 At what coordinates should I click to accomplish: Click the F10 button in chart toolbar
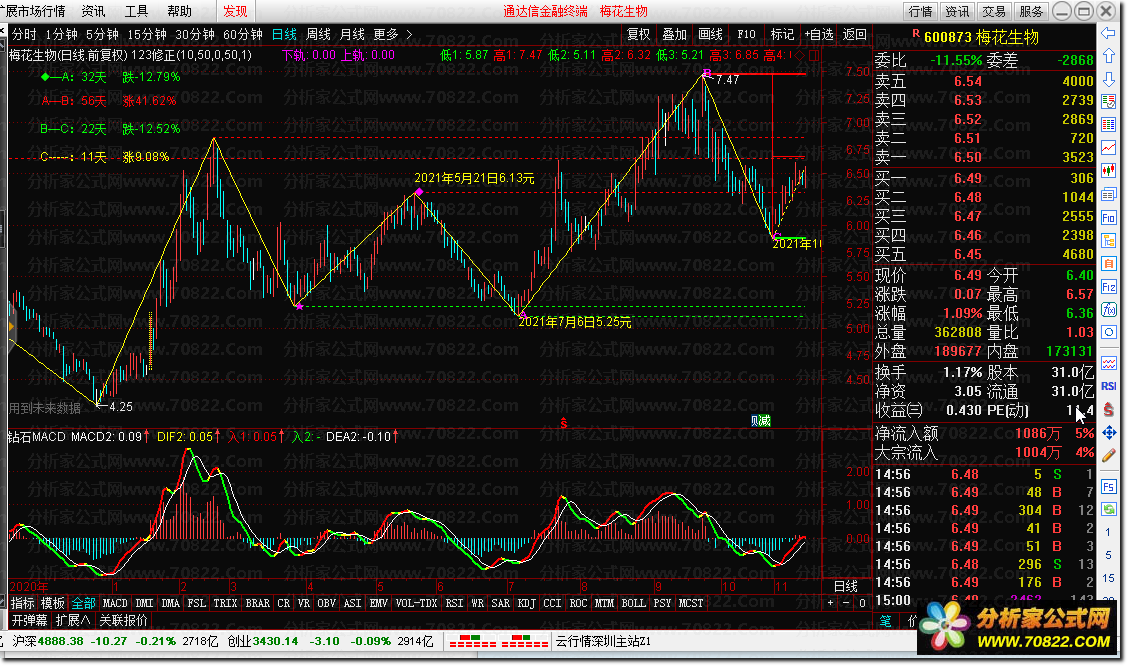click(747, 35)
